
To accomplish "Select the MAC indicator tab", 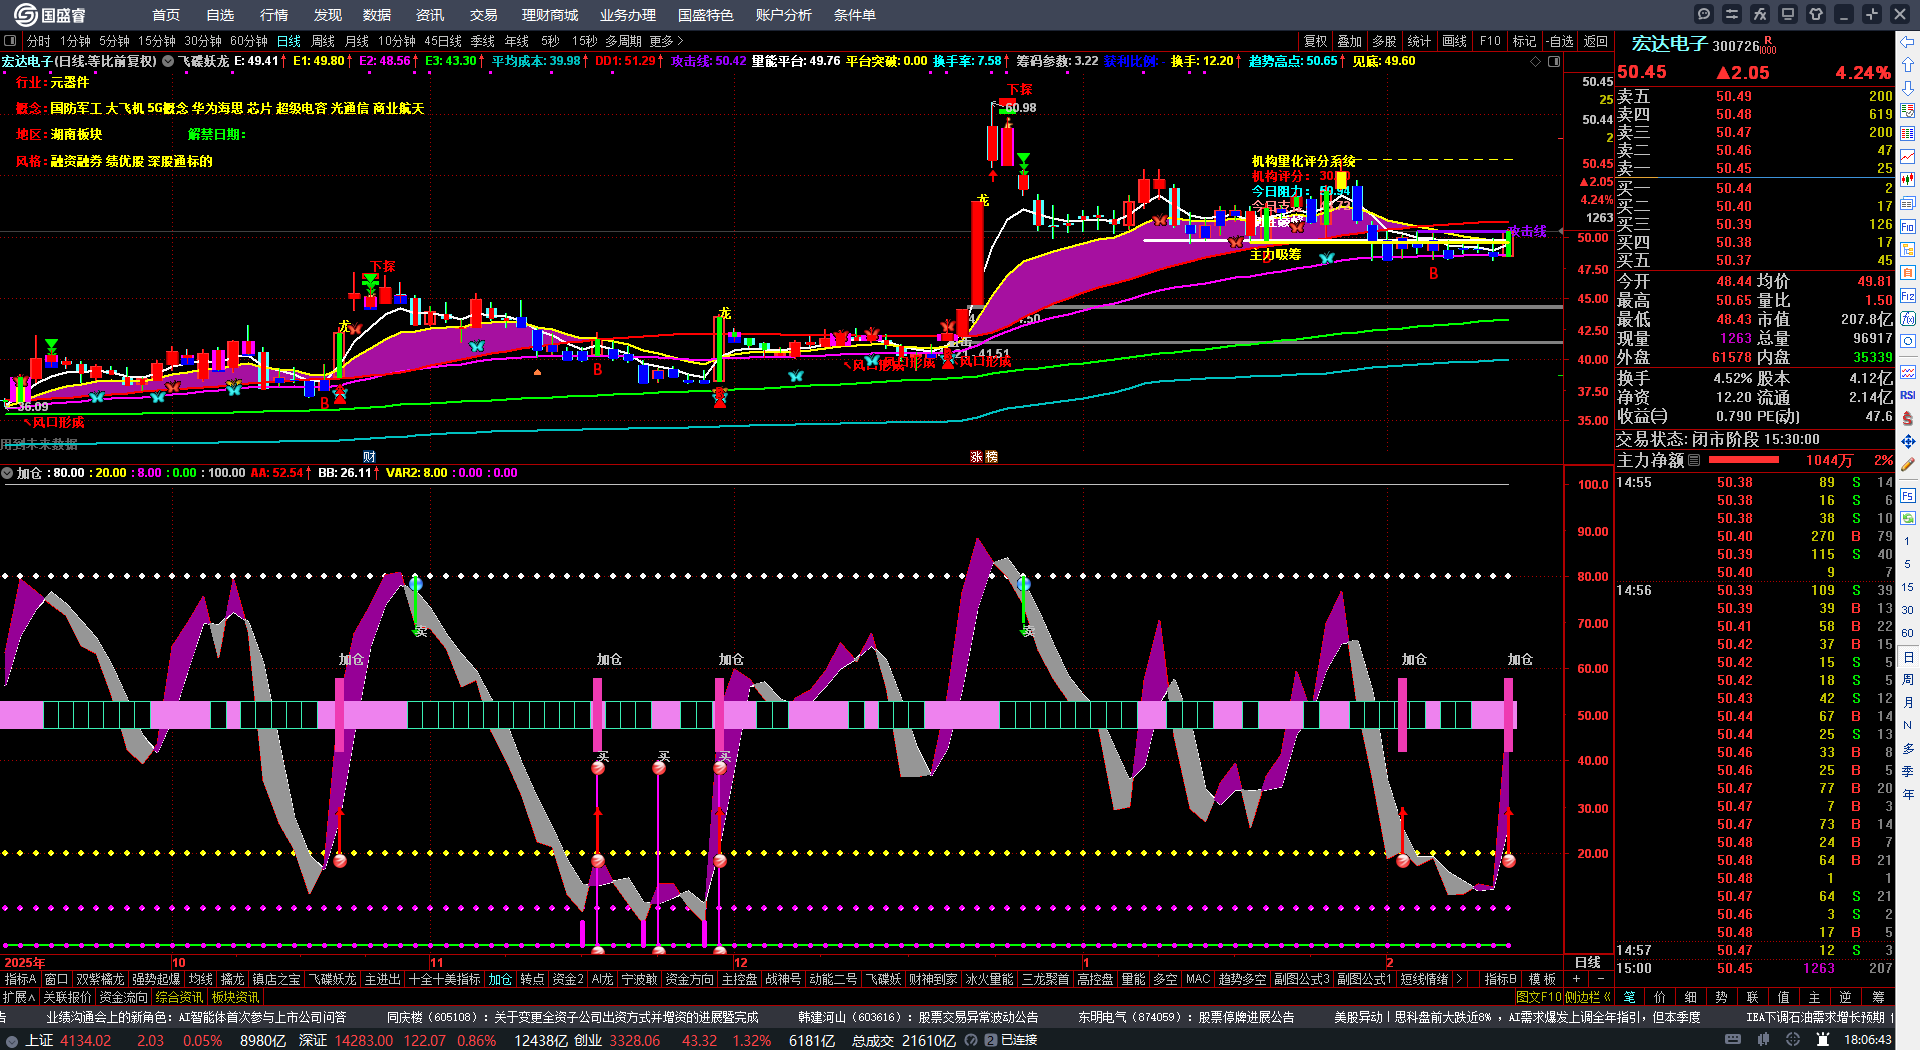I will (1198, 979).
